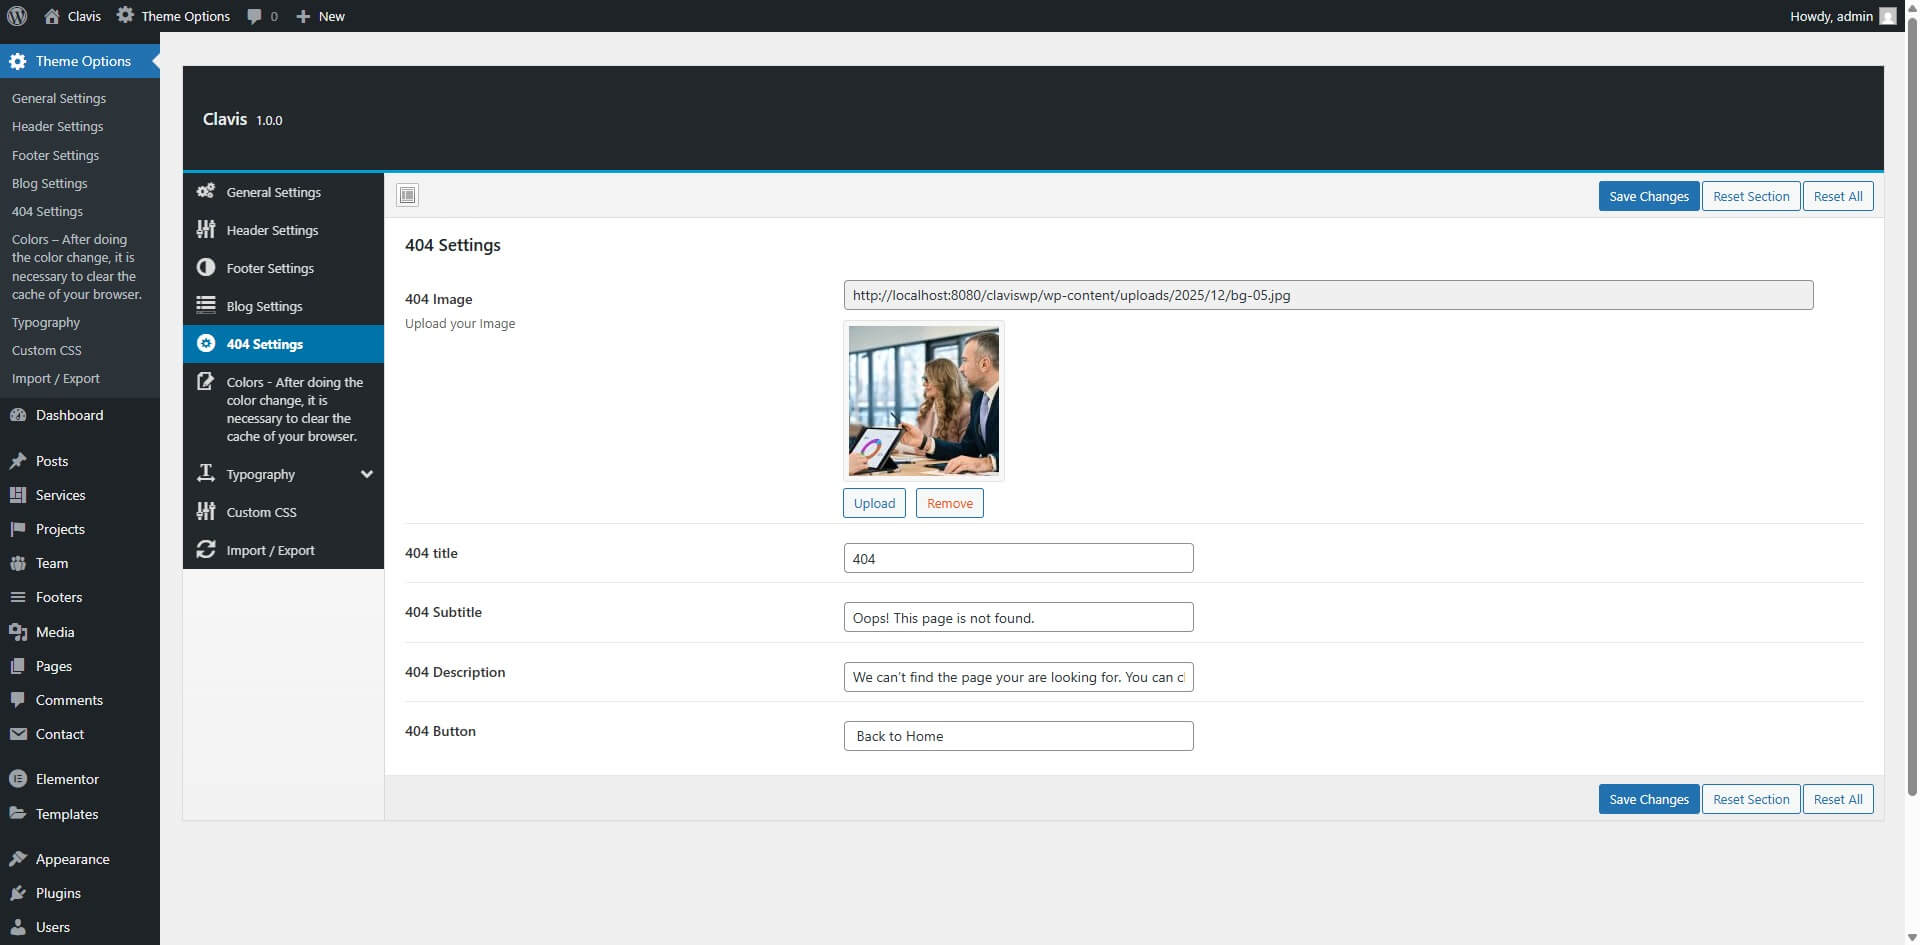Open the Appearance menu in sidebar
1920x945 pixels.
[x=72, y=859]
